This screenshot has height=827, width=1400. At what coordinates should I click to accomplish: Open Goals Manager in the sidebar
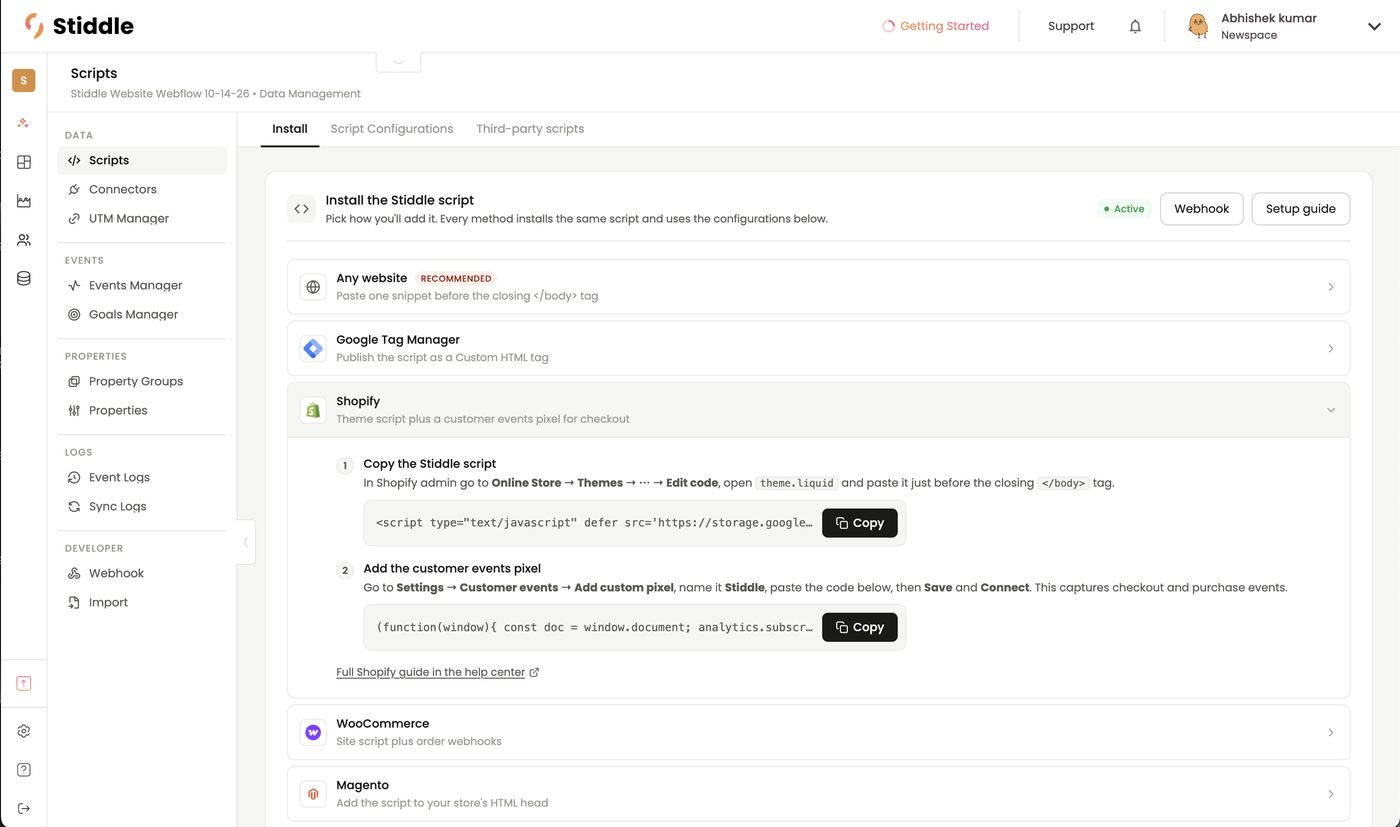(x=142, y=314)
